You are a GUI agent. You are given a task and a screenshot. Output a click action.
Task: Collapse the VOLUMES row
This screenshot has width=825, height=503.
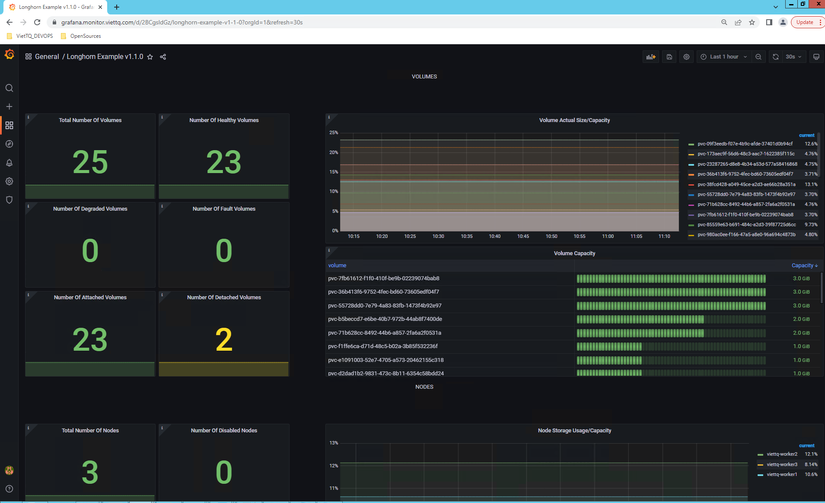click(x=424, y=76)
